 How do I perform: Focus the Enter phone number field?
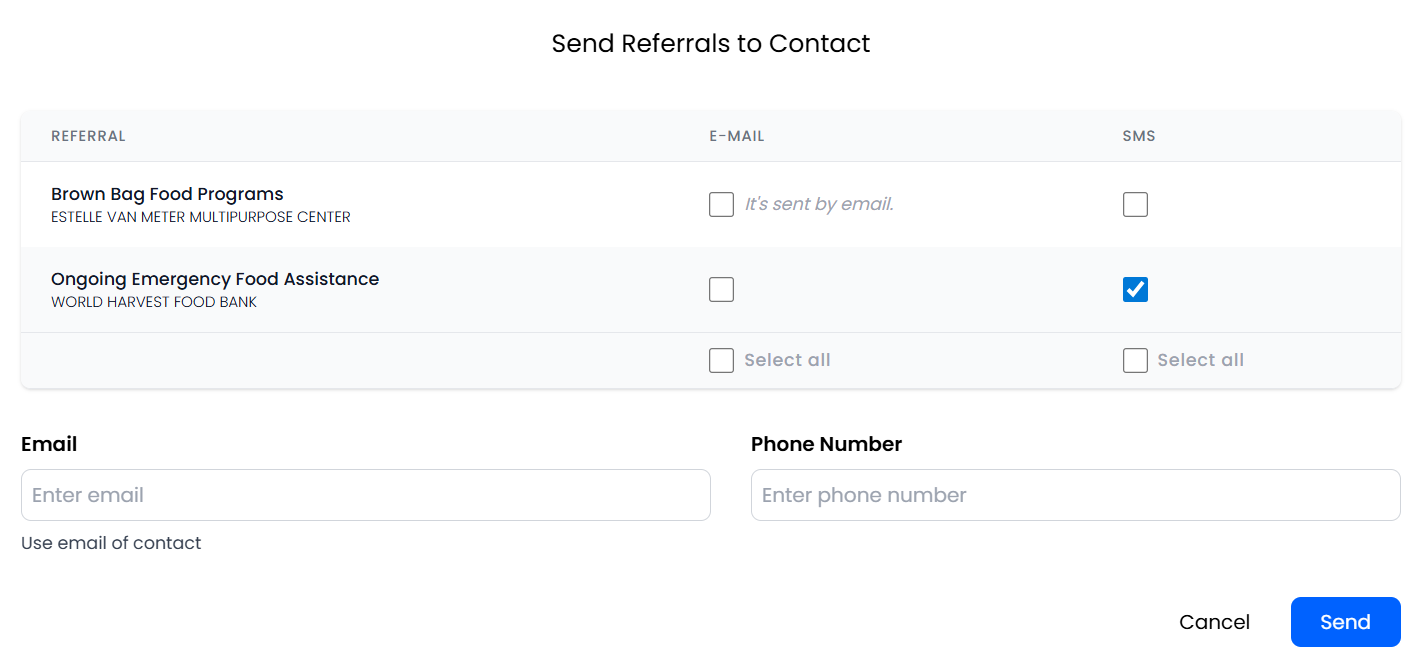point(1075,495)
